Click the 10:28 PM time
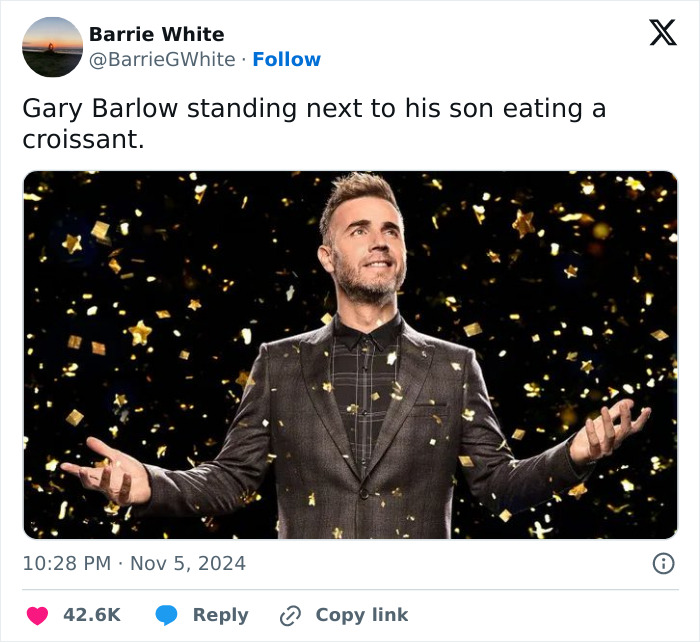 pos(66,564)
